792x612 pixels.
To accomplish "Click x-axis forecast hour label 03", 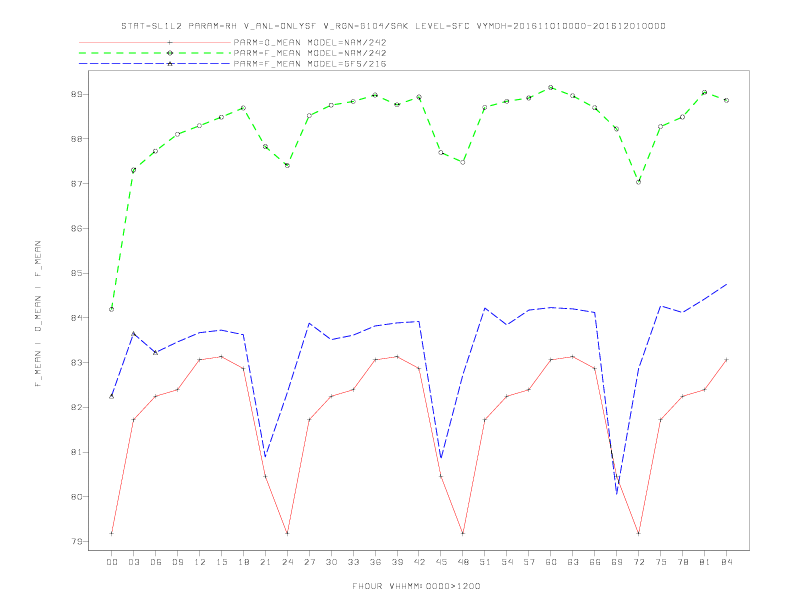I will point(133,562).
